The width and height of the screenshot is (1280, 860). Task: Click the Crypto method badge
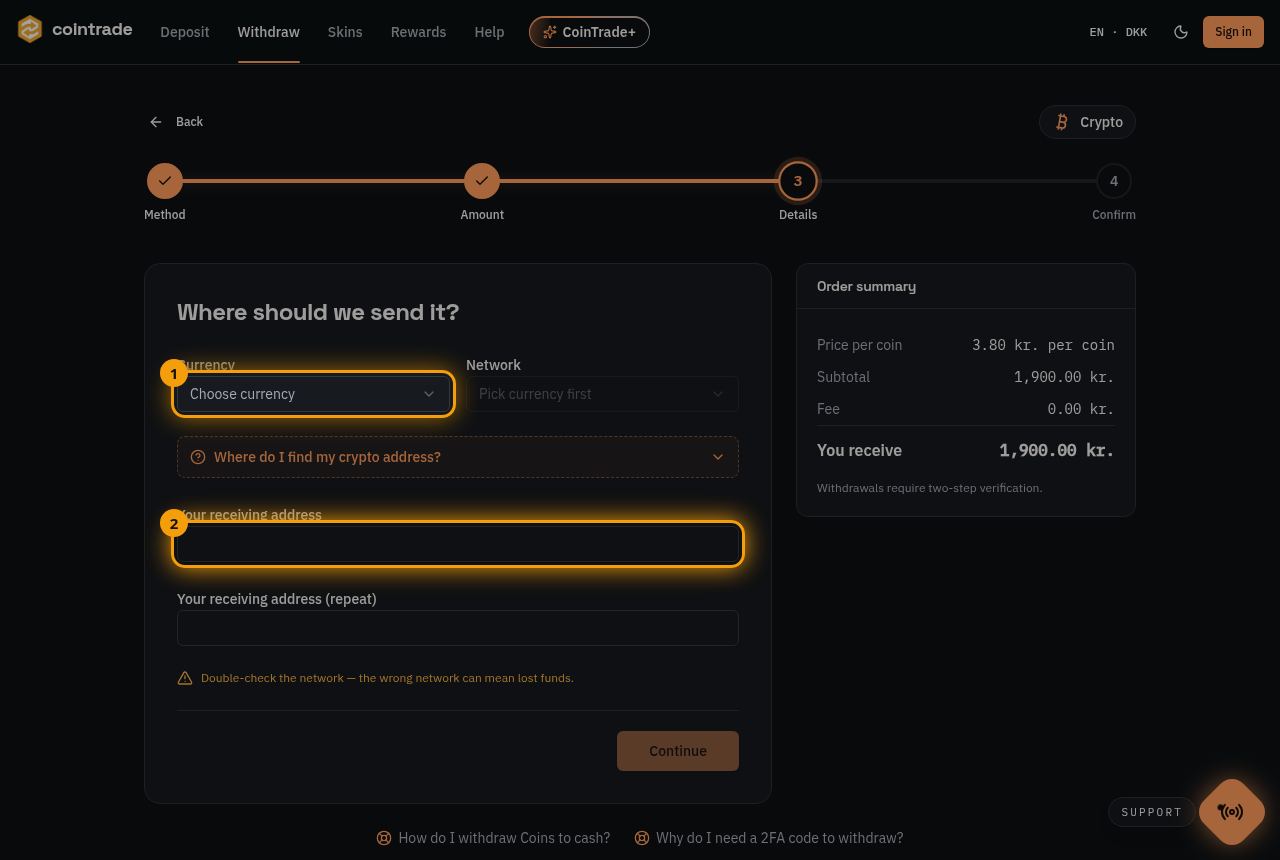pyautogui.click(x=1088, y=122)
